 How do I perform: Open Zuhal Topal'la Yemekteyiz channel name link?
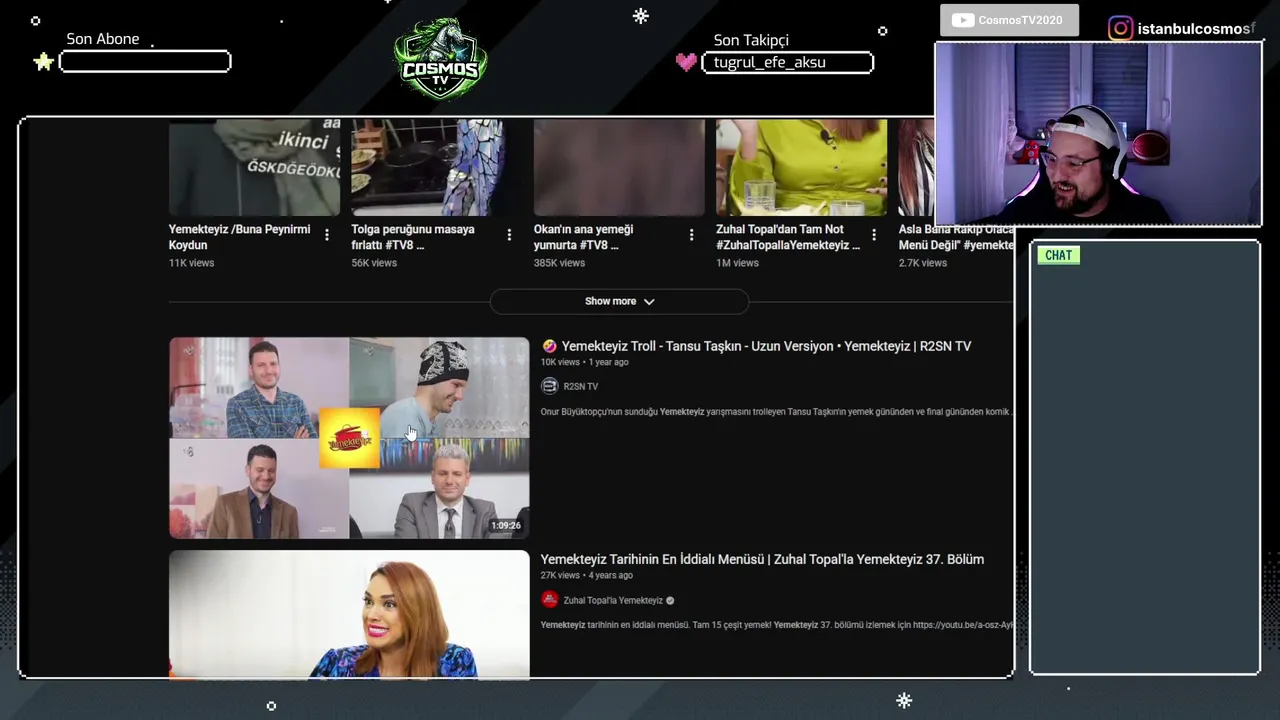pyautogui.click(x=613, y=601)
